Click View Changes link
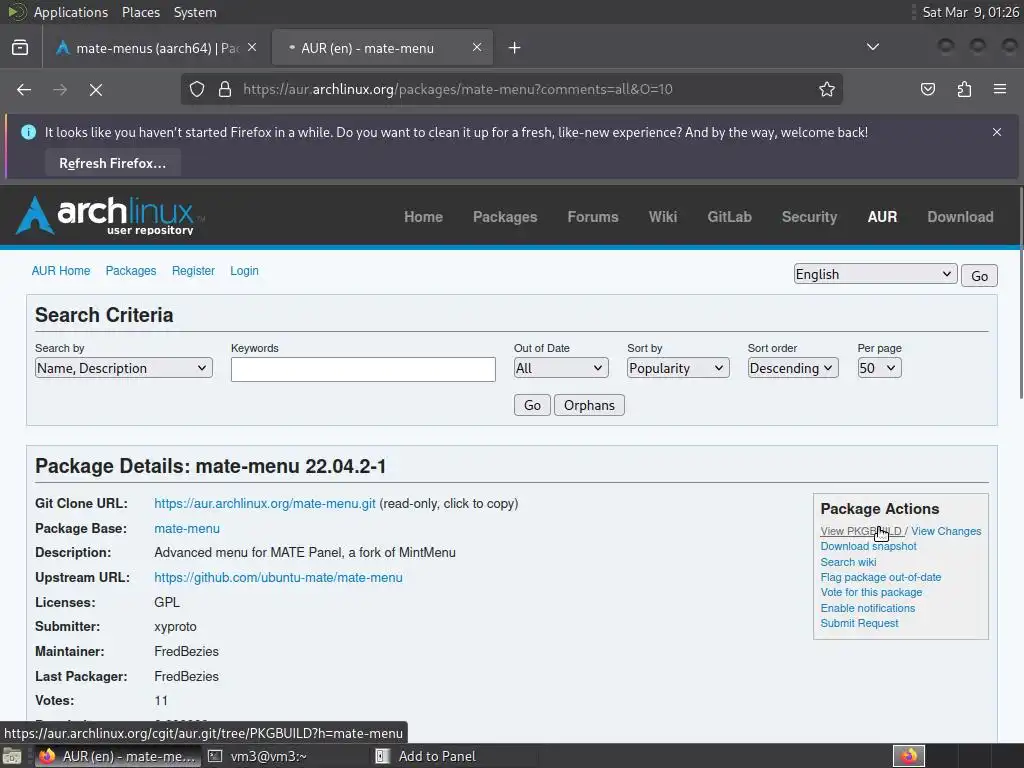The image size is (1024, 768). (x=946, y=531)
